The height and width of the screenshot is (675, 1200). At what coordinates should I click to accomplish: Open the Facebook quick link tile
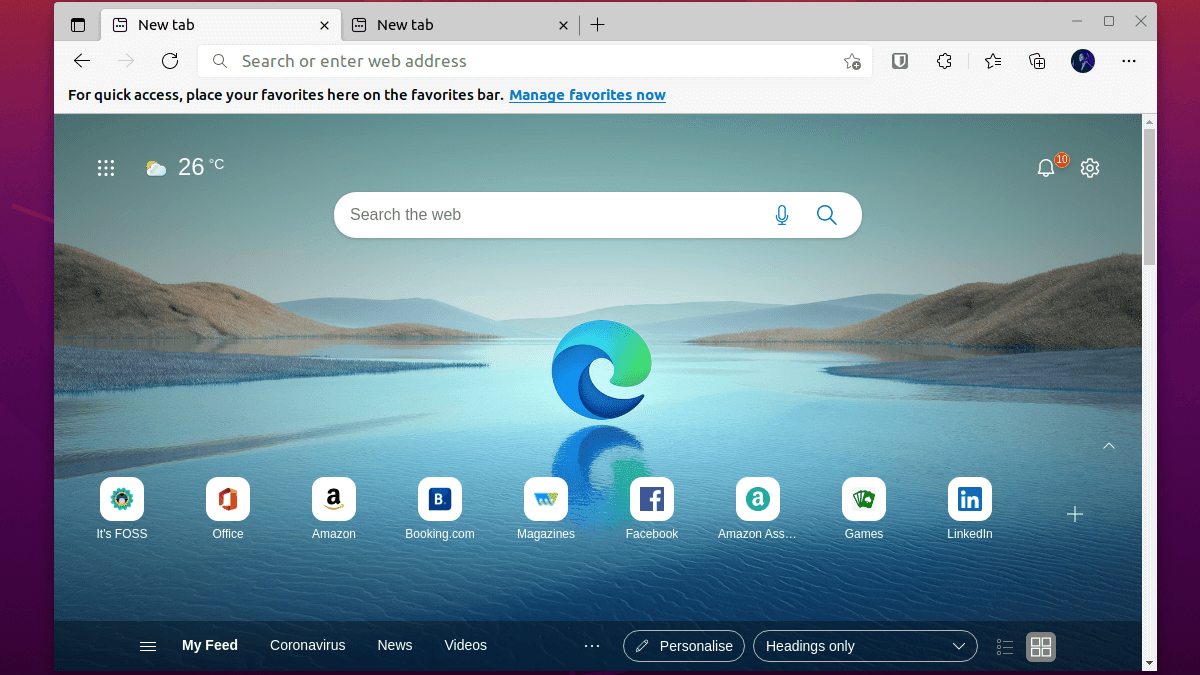click(x=652, y=509)
